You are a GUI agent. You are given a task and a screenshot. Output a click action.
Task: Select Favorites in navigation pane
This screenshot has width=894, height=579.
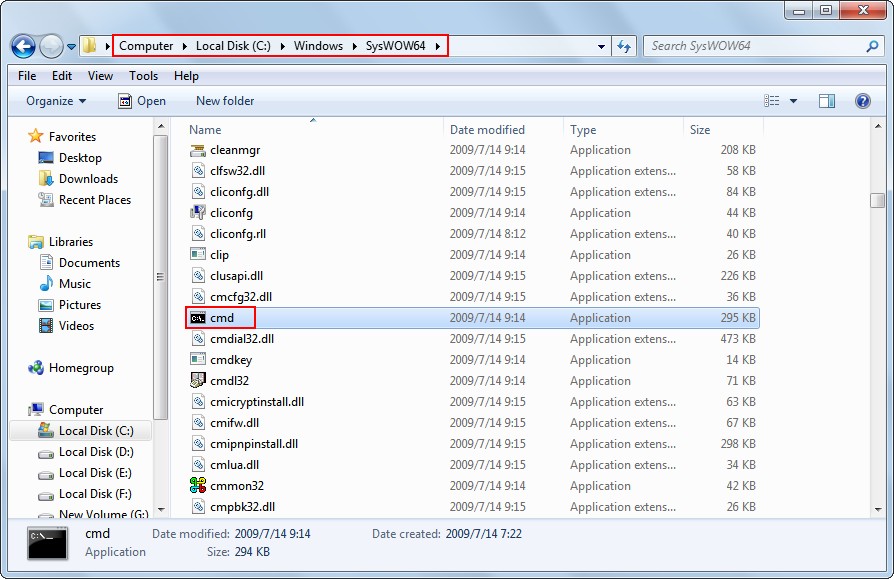pos(72,137)
